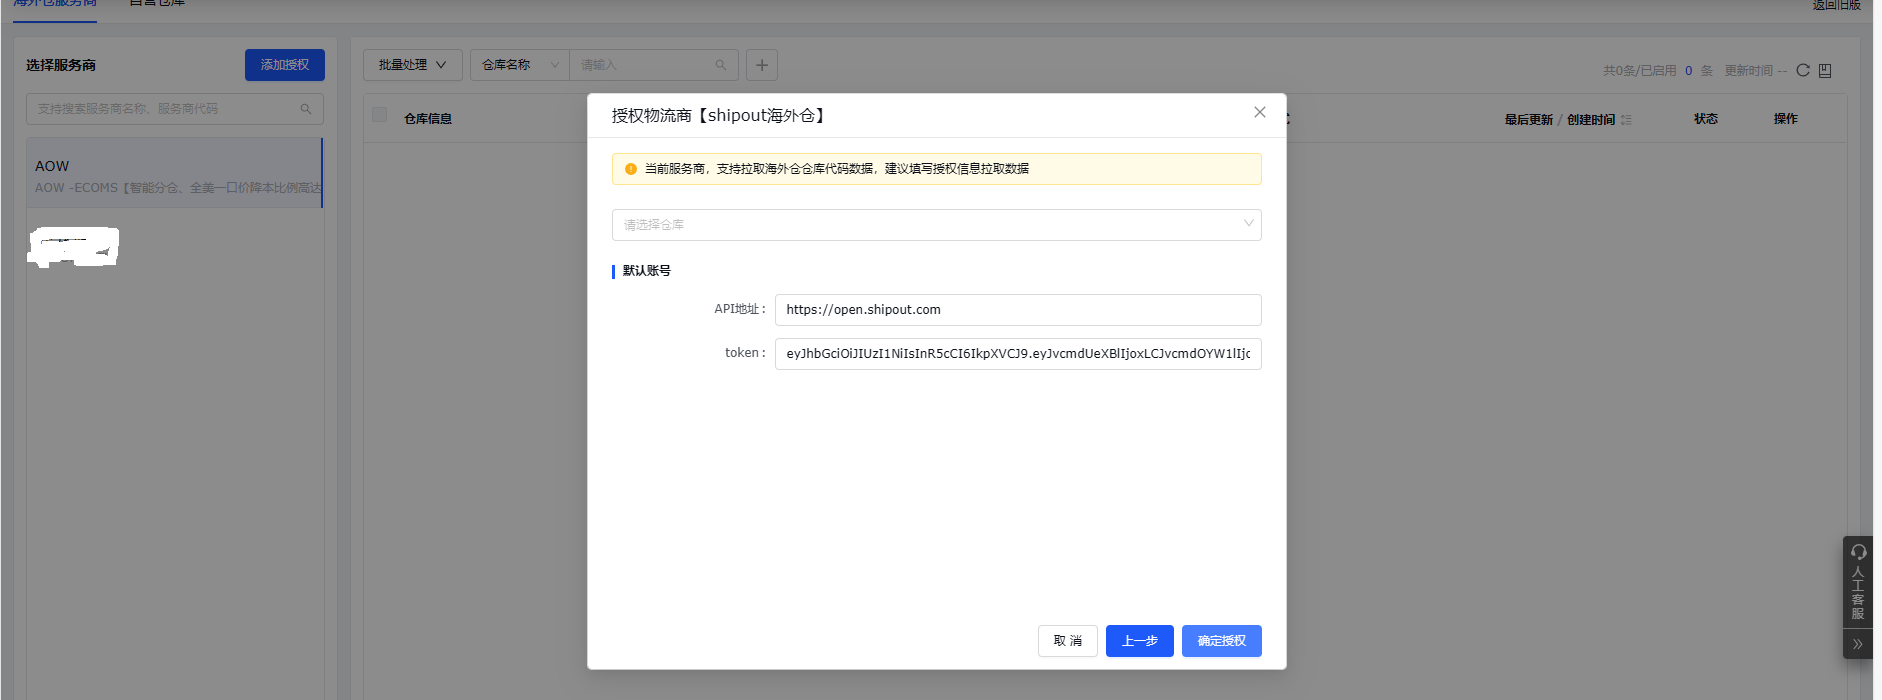This screenshot has width=1882, height=700.
Task: Click the API地址 input field
Action: click(1018, 310)
